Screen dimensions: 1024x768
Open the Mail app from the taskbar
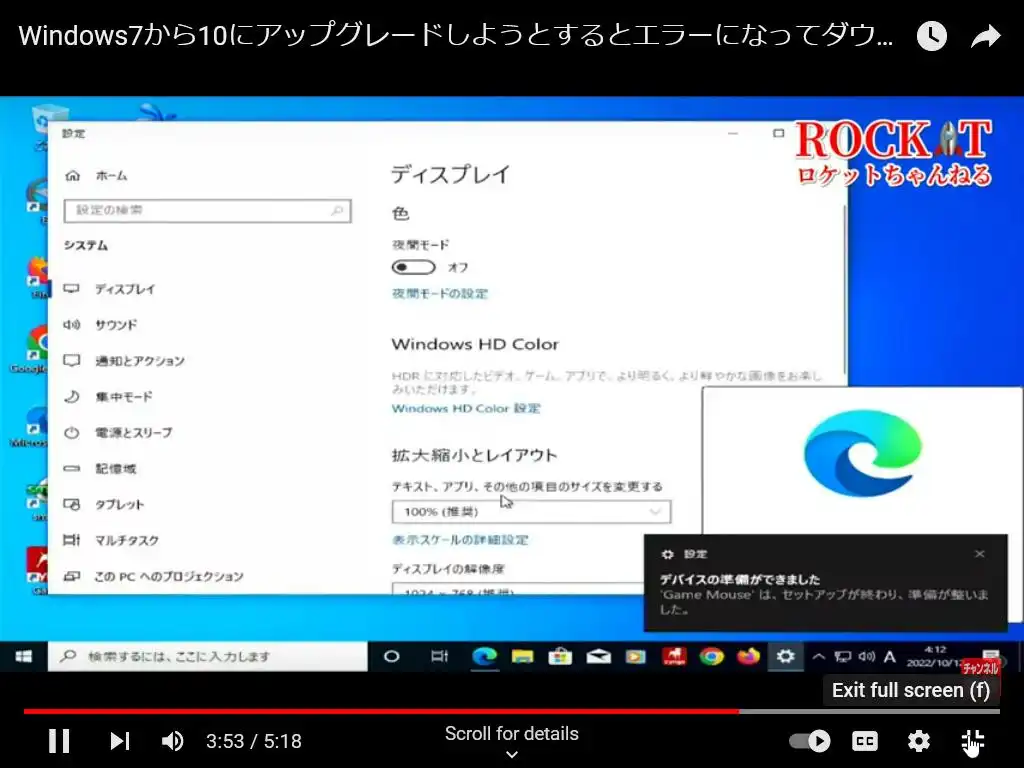tap(598, 656)
